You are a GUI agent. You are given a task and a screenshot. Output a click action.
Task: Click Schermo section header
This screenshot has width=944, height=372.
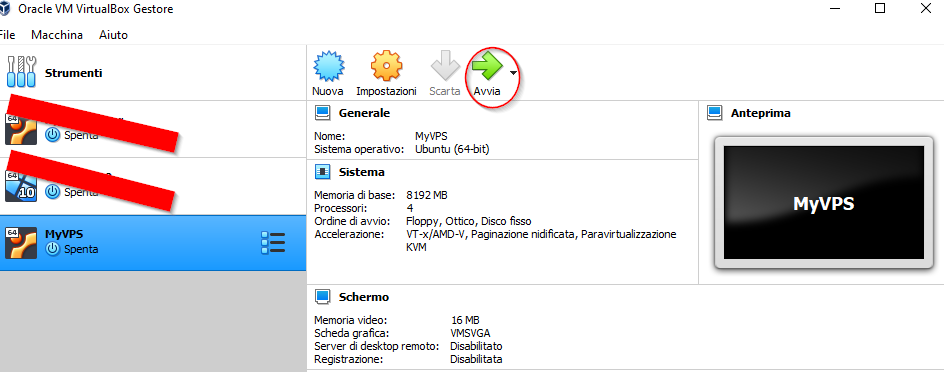(x=364, y=297)
